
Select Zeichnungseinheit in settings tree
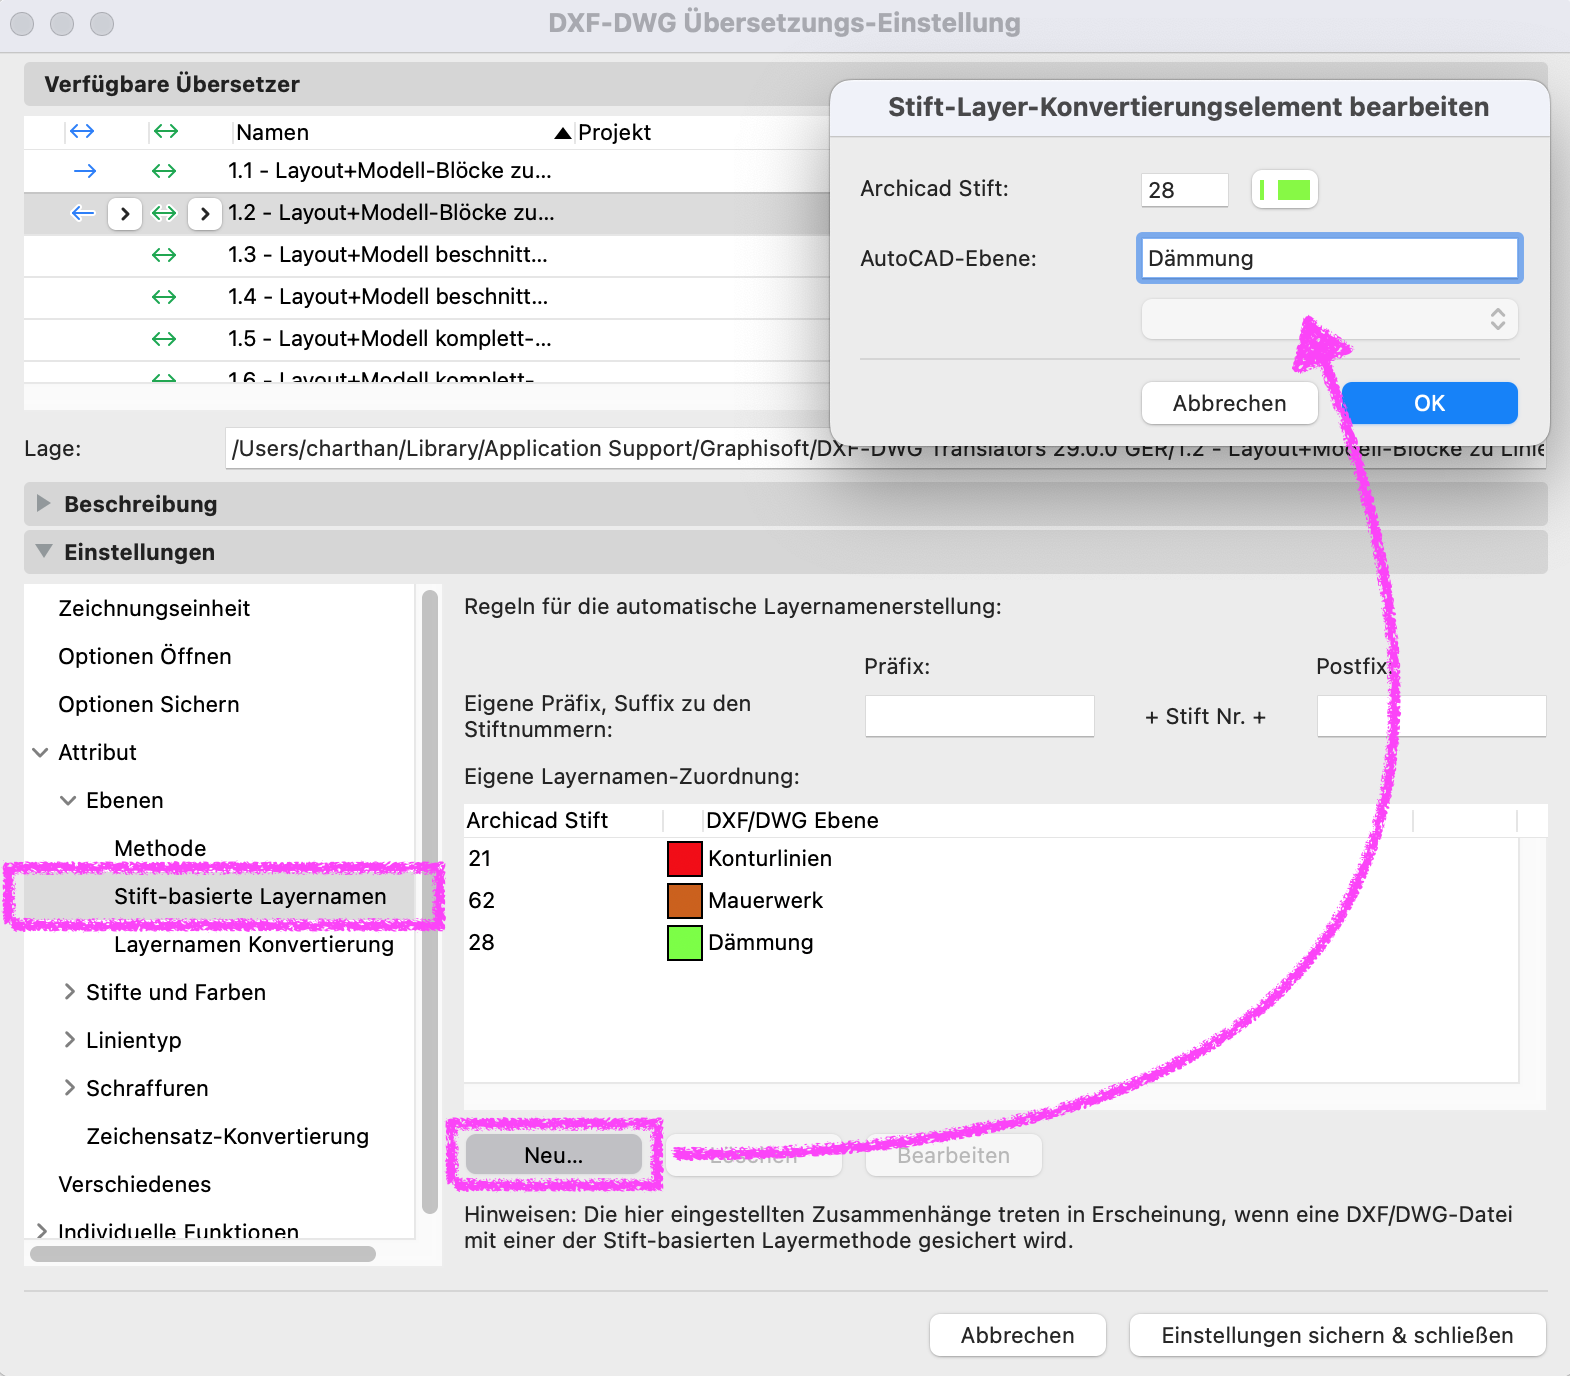tap(154, 608)
